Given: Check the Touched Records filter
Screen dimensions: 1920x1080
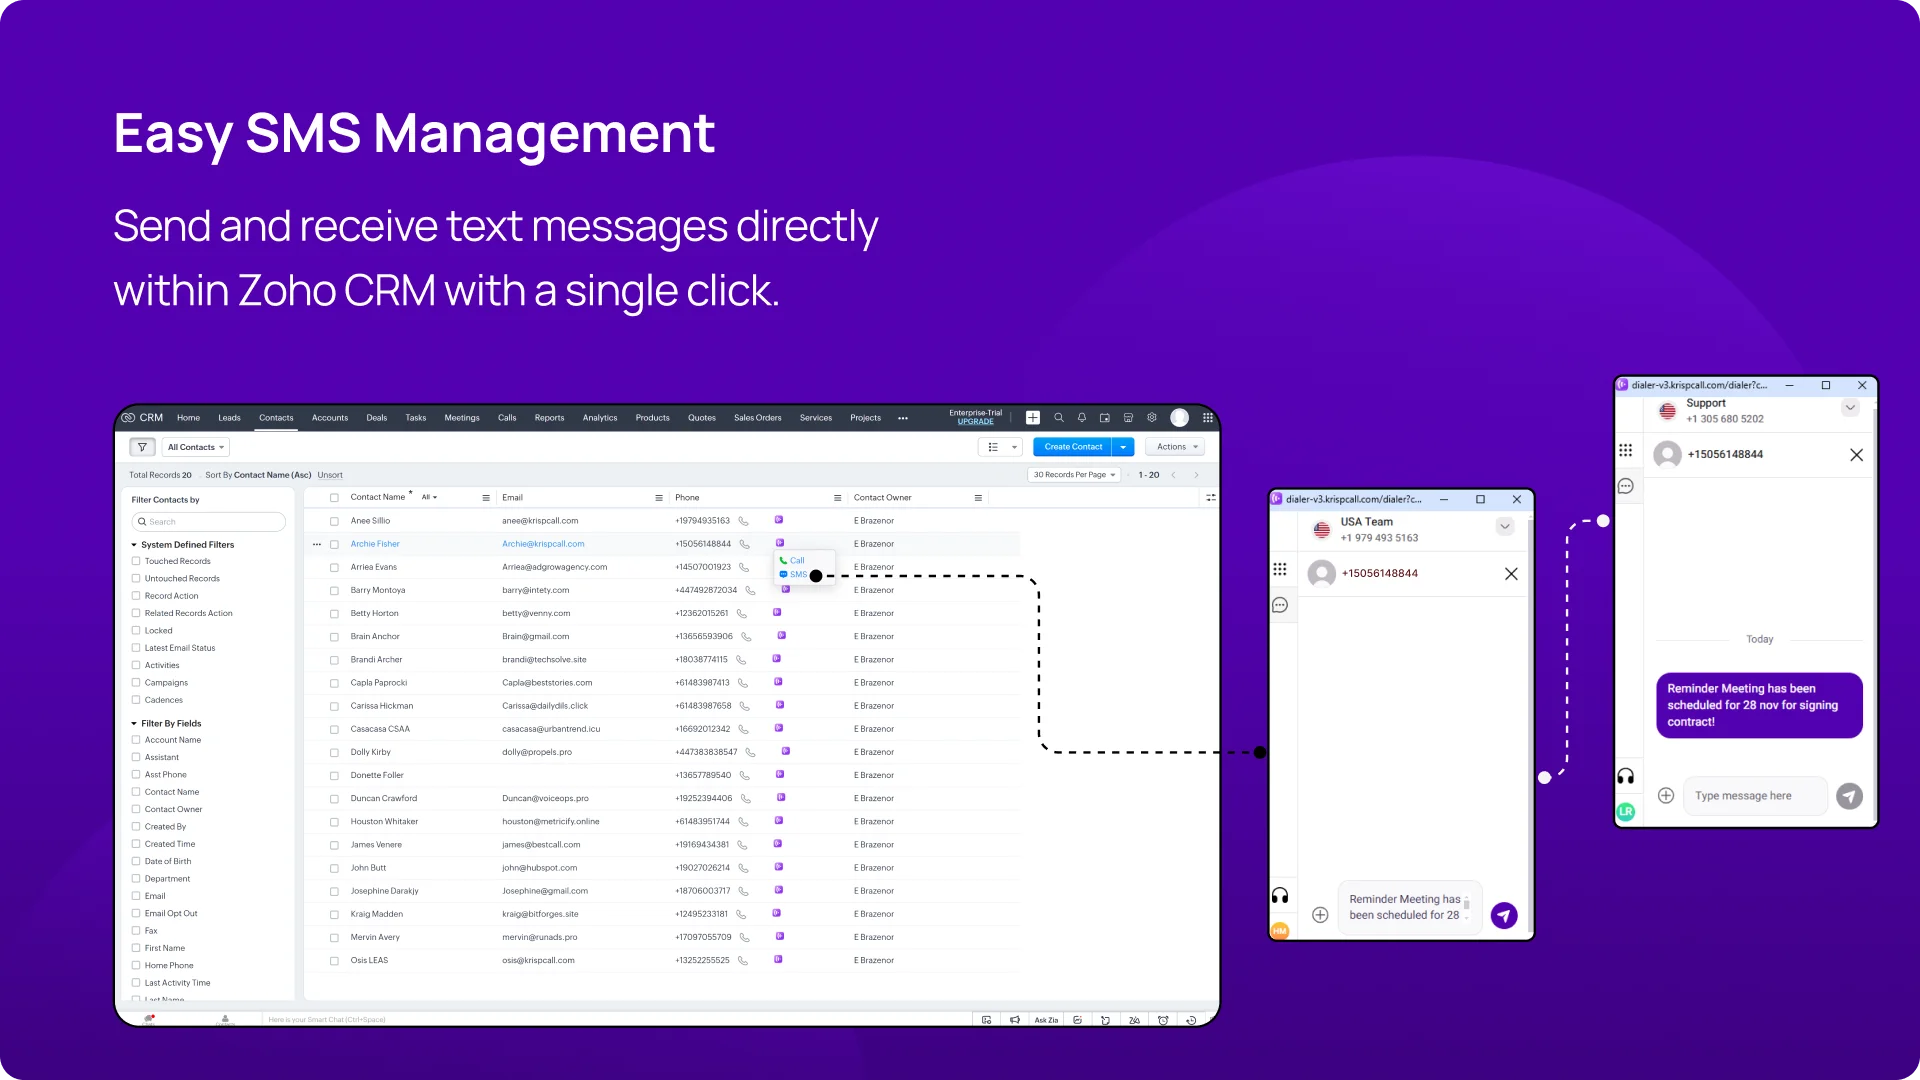Looking at the screenshot, I should pos(136,561).
